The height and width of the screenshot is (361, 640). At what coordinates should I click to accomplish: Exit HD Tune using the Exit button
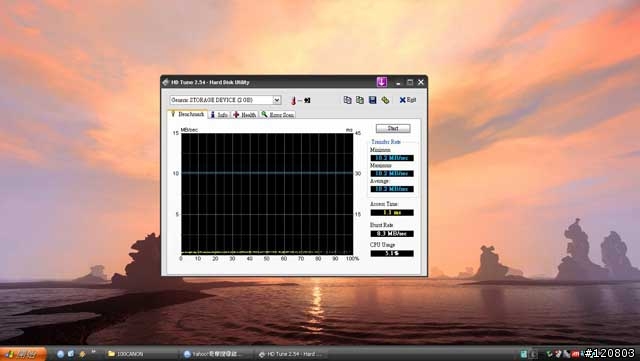pos(408,100)
